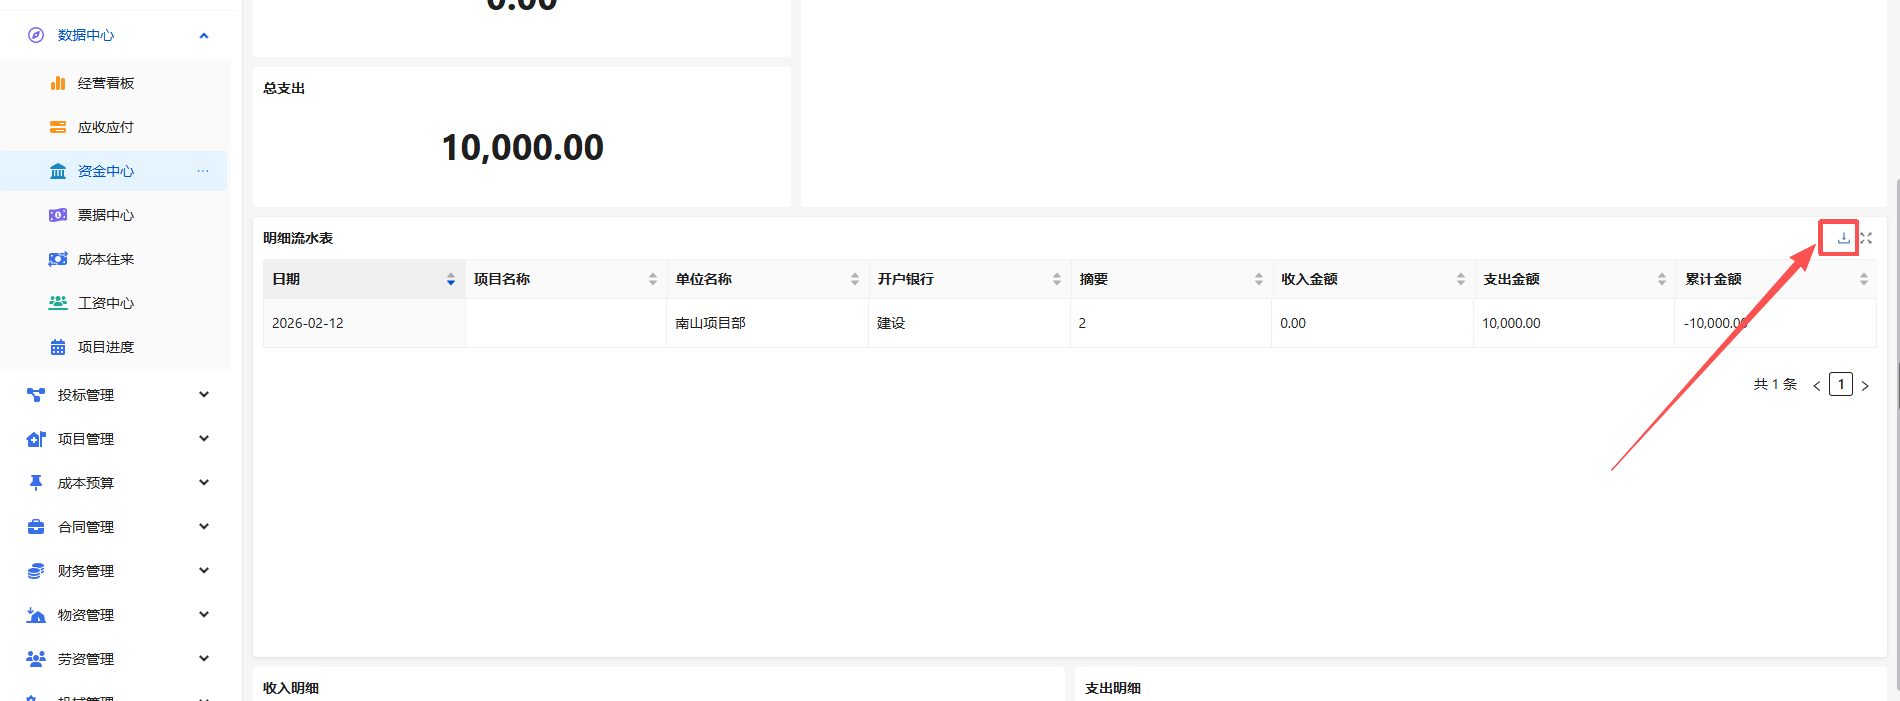Click the 成本预算 pin icon
The width and height of the screenshot is (1900, 701).
tap(36, 483)
